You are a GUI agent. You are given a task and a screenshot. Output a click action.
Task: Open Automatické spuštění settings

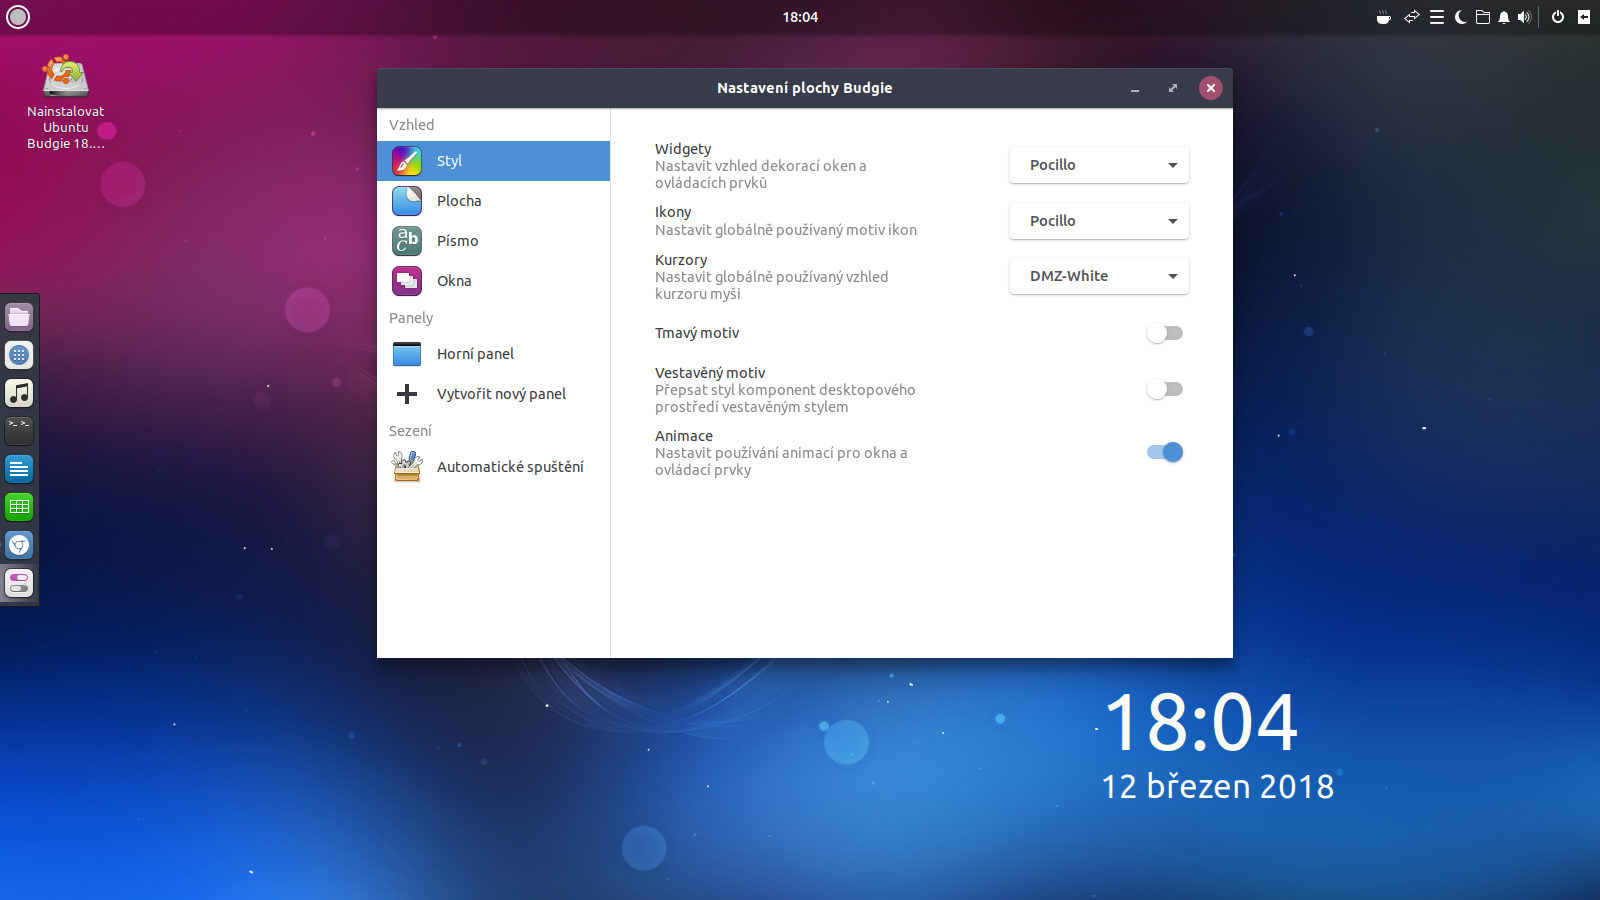[493, 467]
